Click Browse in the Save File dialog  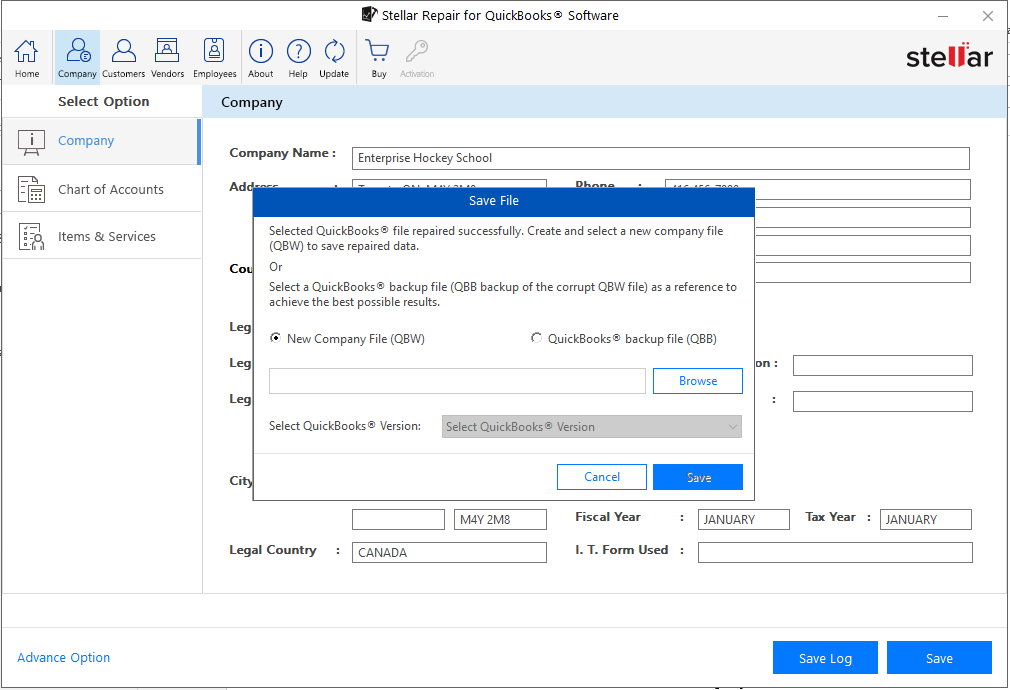tap(698, 381)
